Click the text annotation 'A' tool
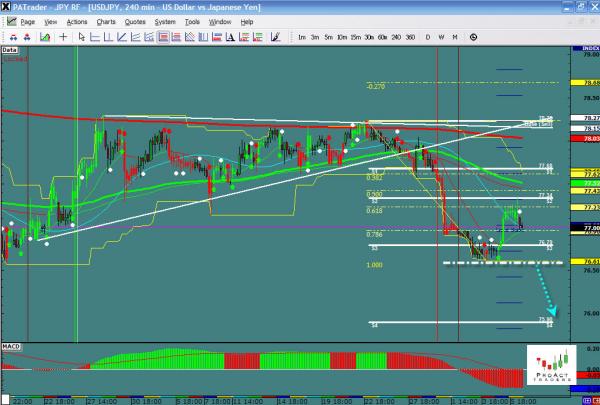The height and width of the screenshot is (405, 600). 230,37
